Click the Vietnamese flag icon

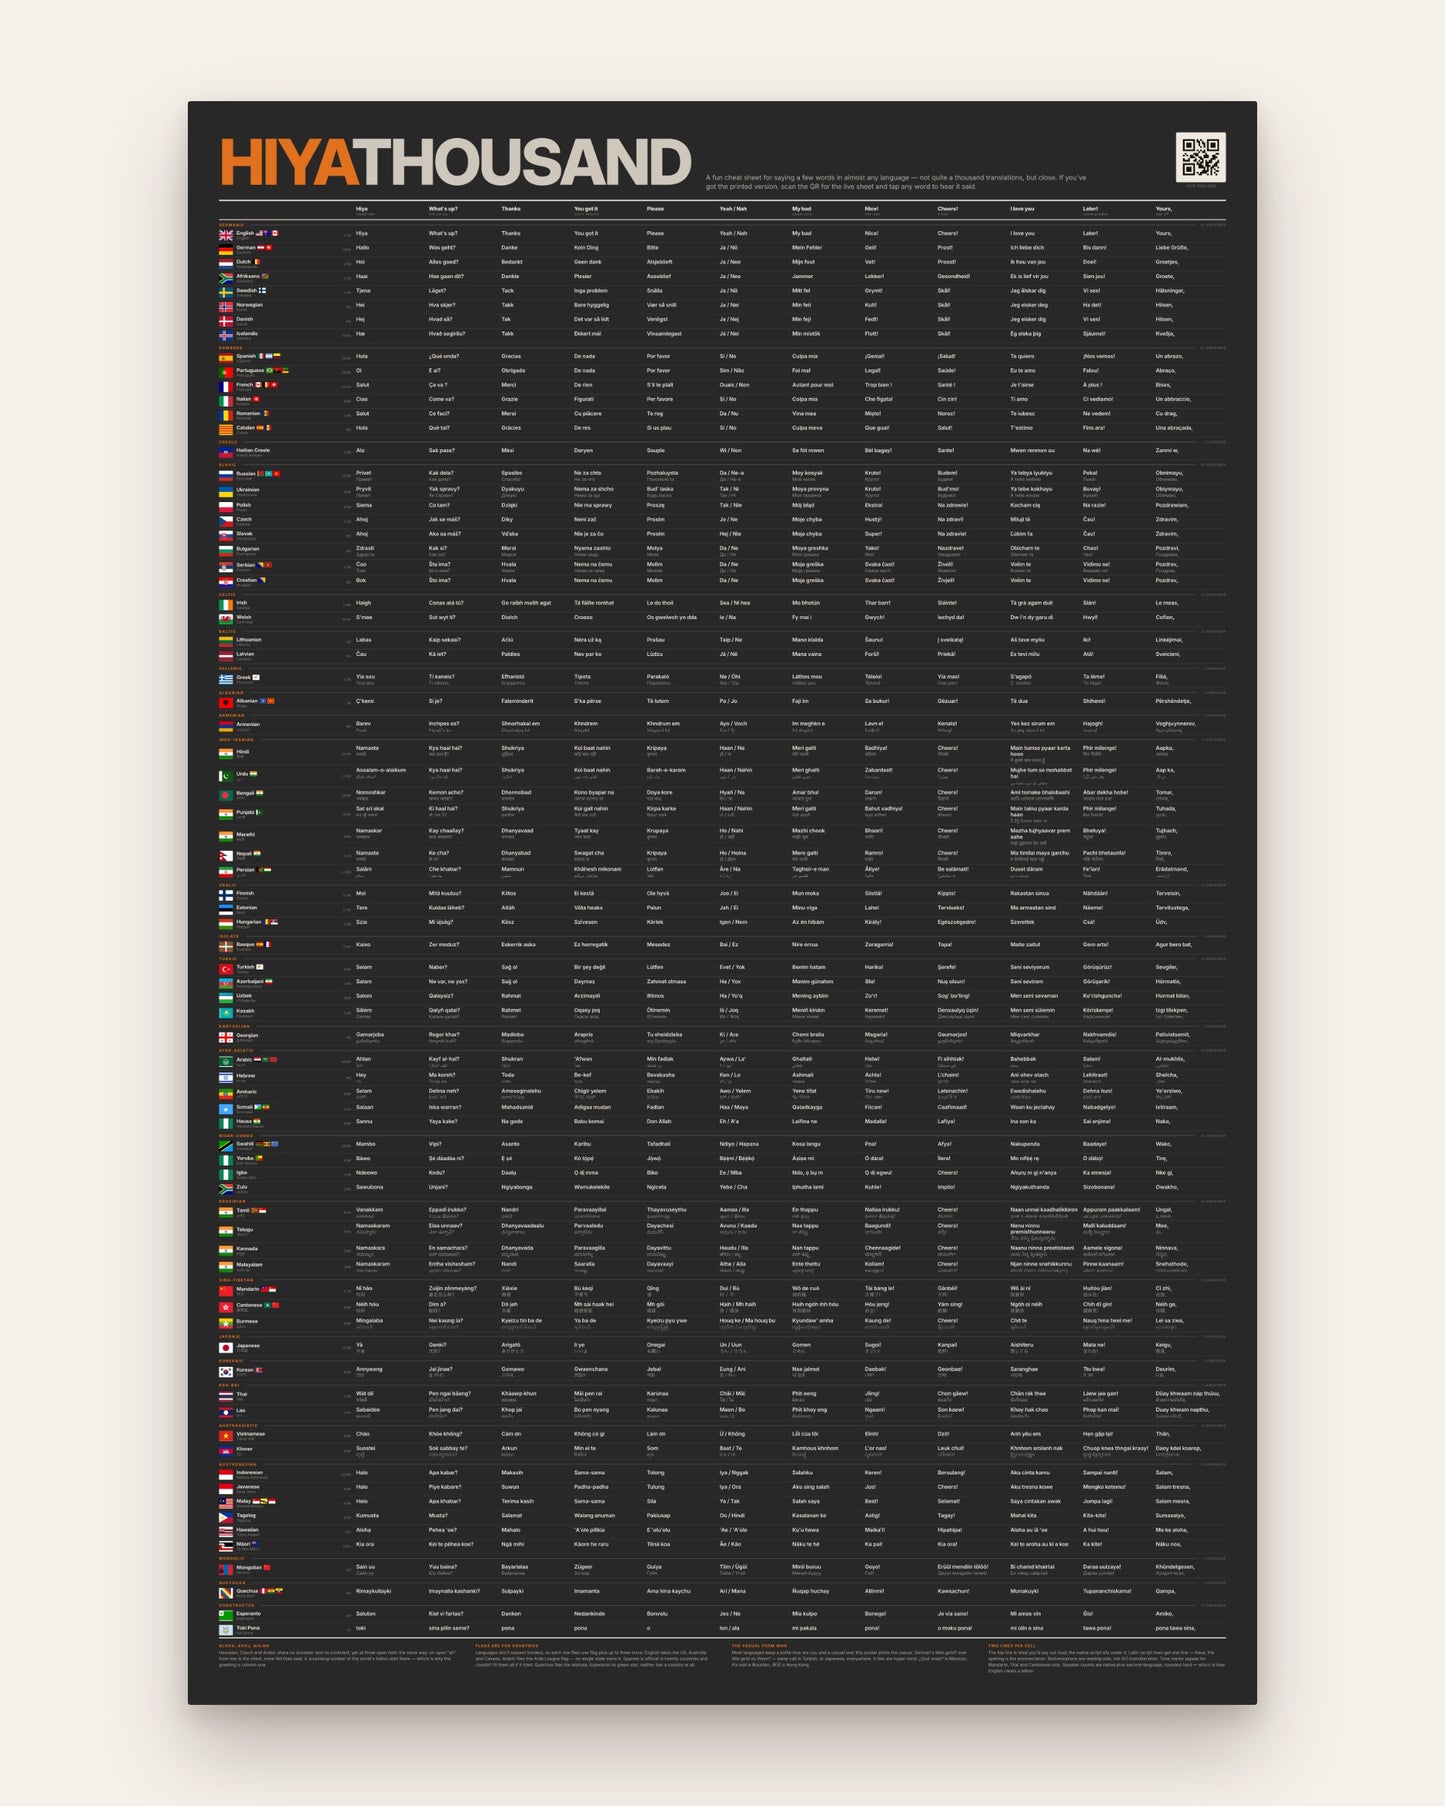point(226,1436)
